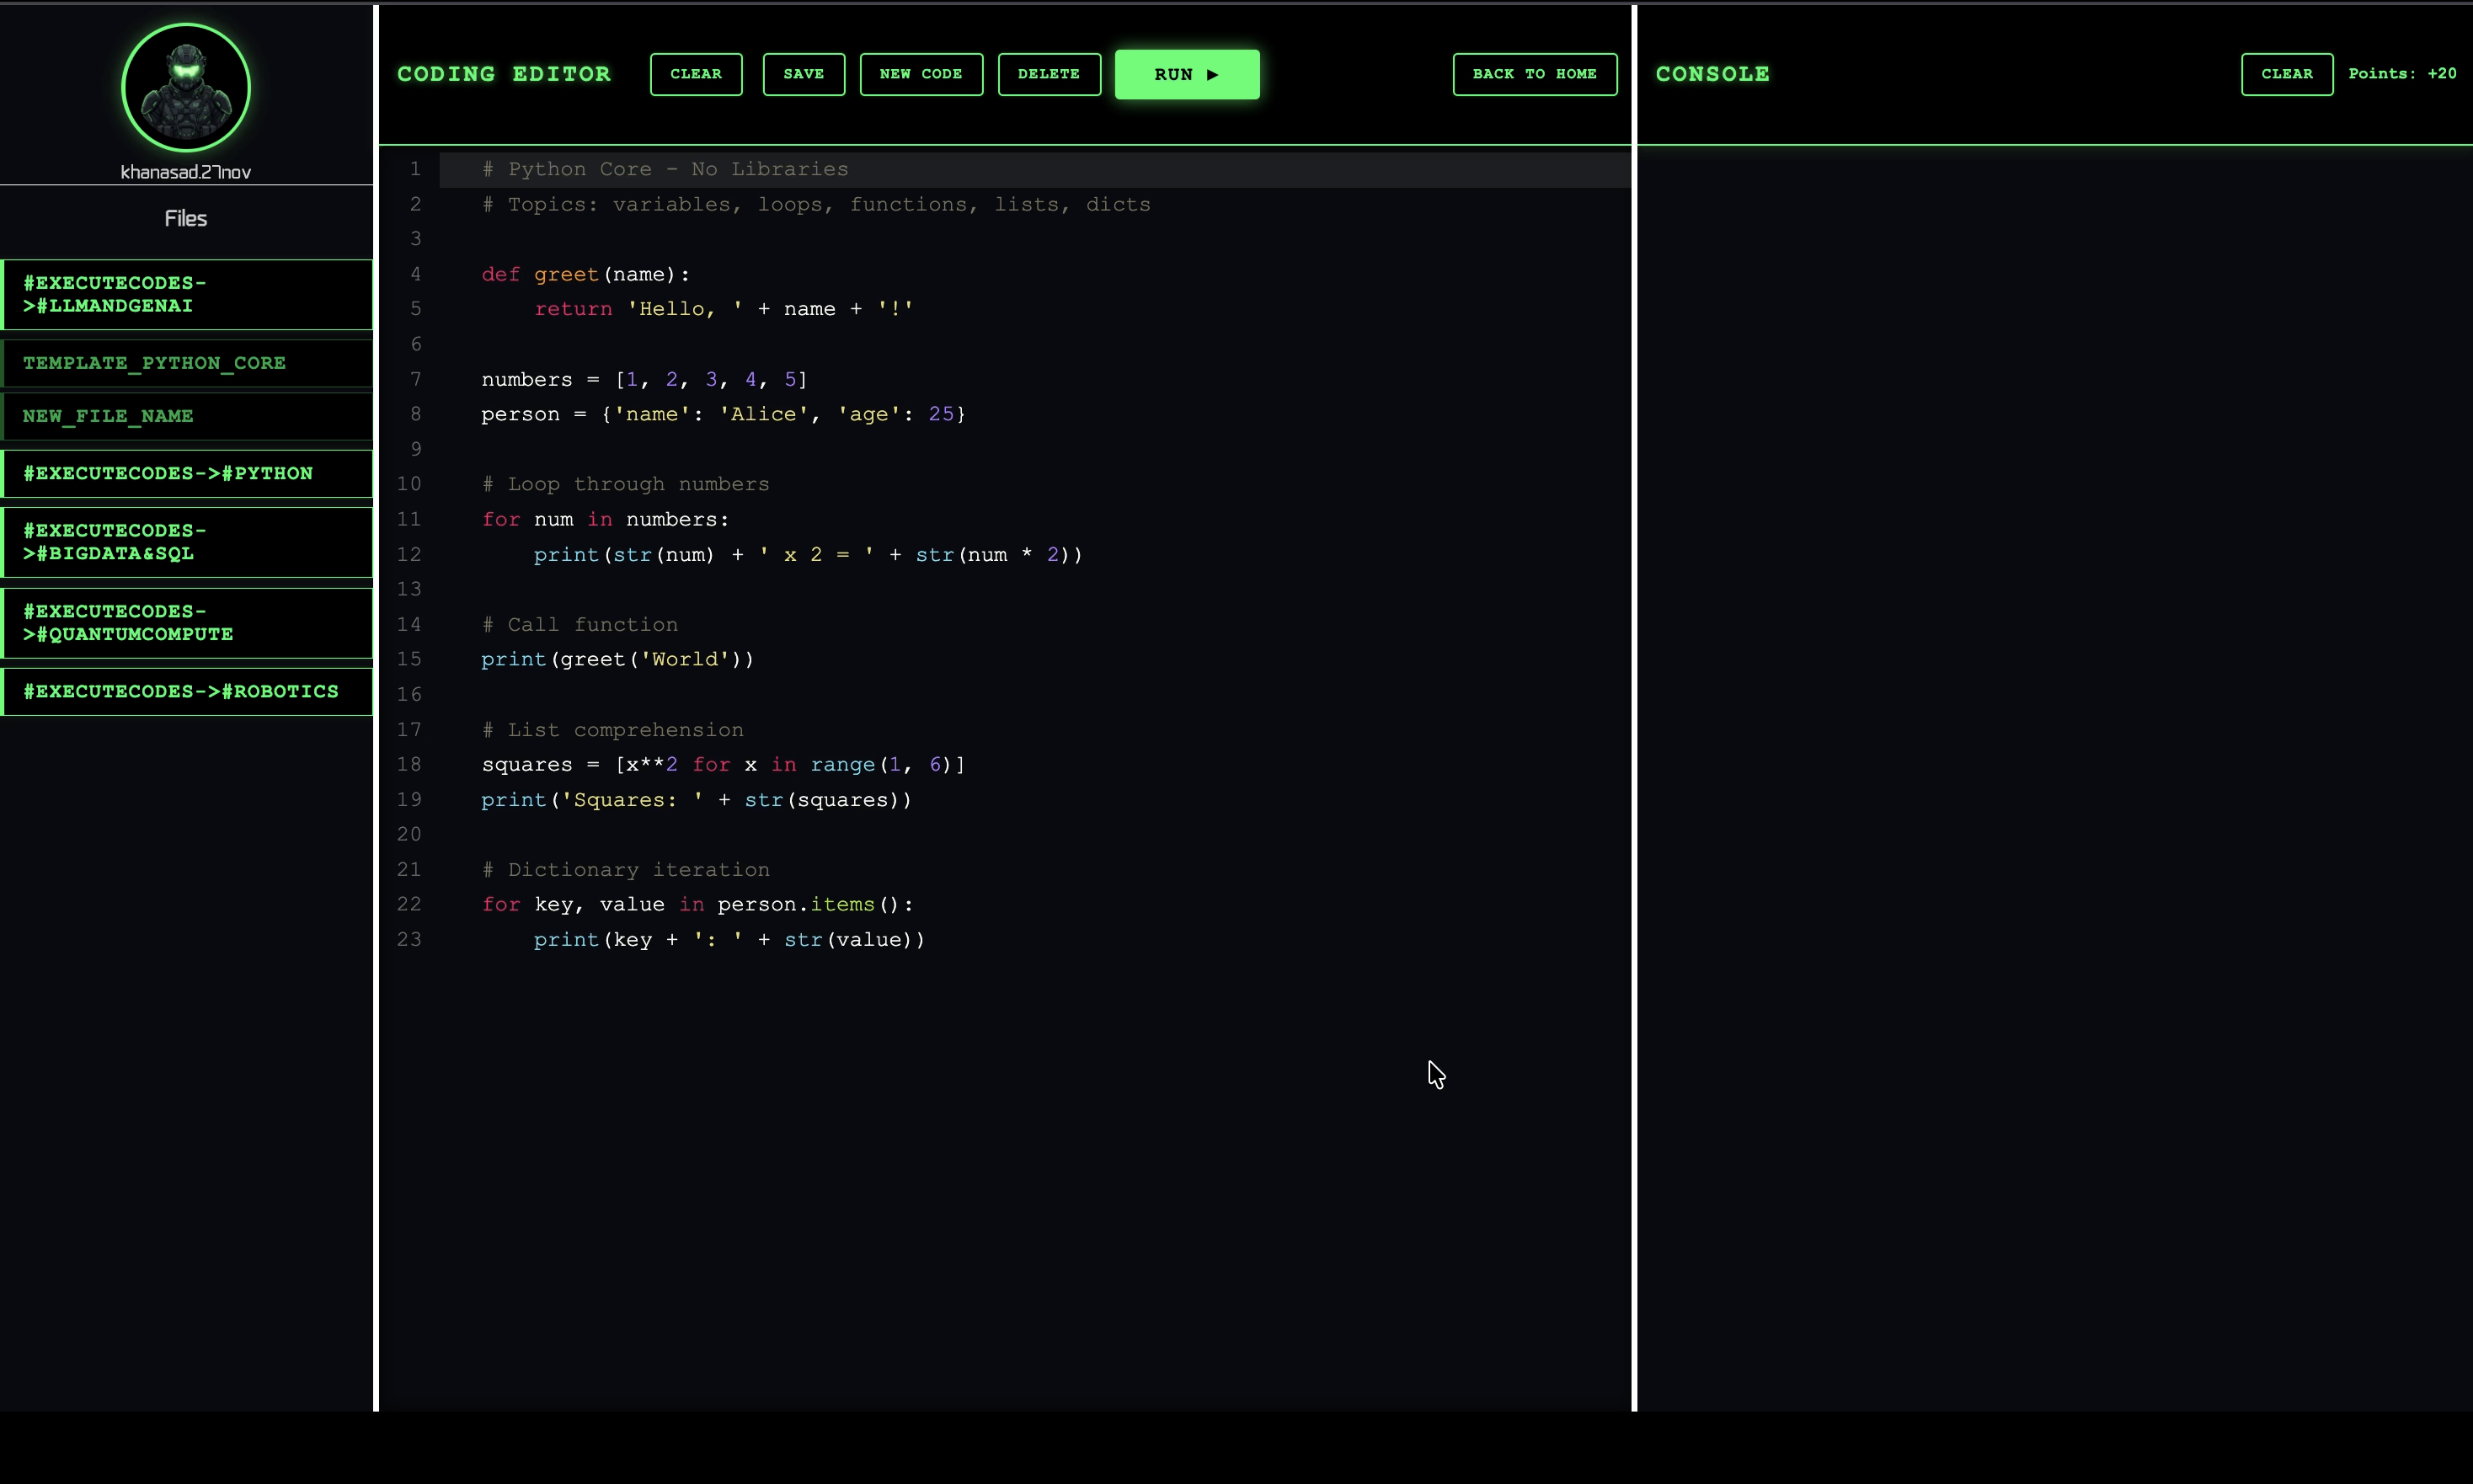Open the #EXECUTECODES->#QUANTUMCOMPUTE folder
Viewport: 2473px width, 1484px height.
[187, 623]
